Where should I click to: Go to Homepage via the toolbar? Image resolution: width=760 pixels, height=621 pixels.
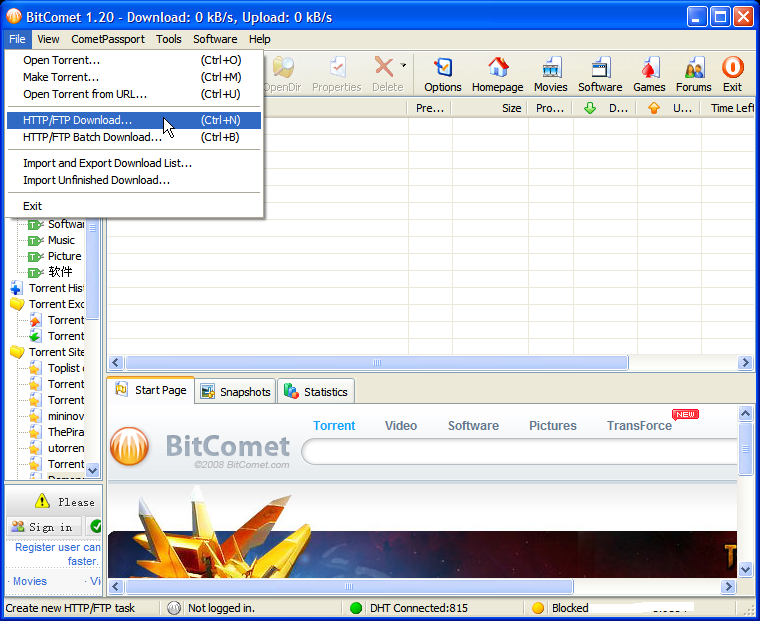point(497,75)
